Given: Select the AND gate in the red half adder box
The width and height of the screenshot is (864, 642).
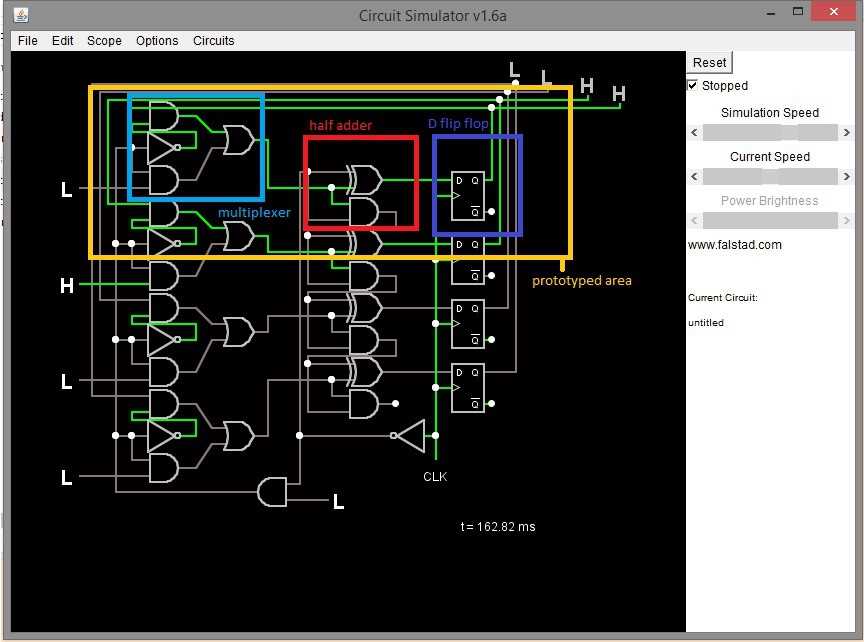Looking at the screenshot, I should [364, 212].
